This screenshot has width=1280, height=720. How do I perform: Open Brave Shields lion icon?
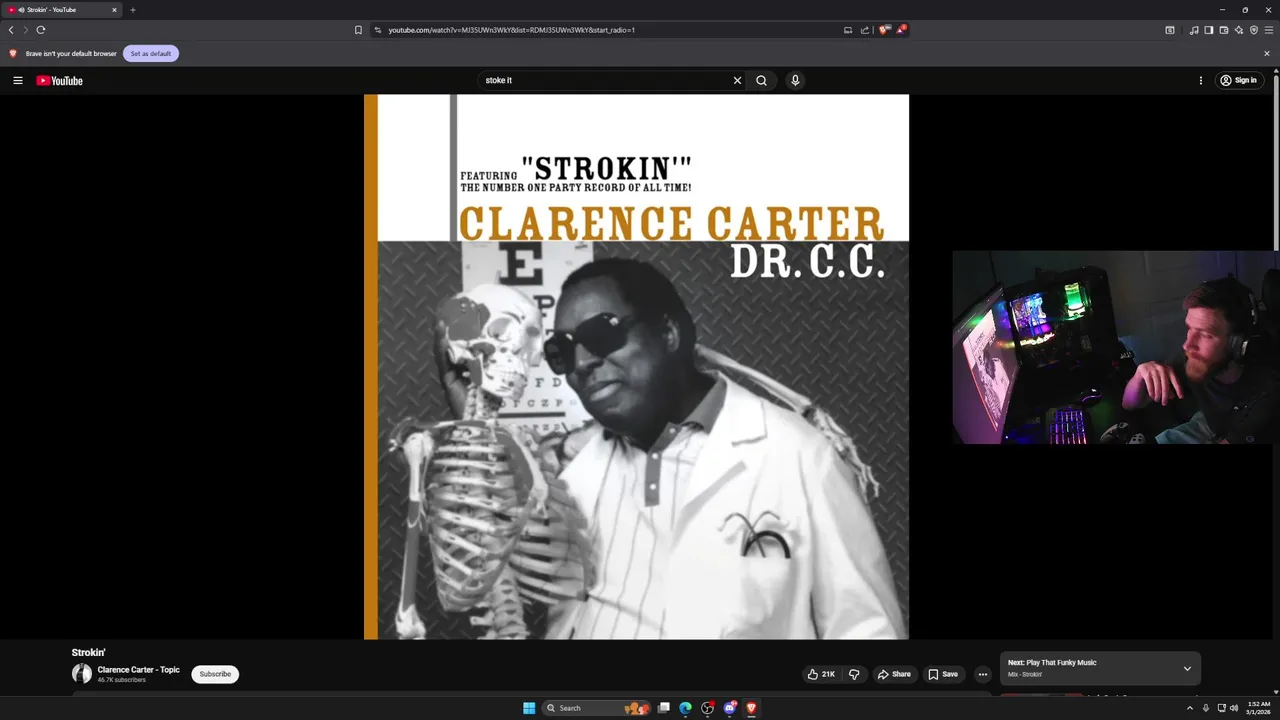[884, 30]
